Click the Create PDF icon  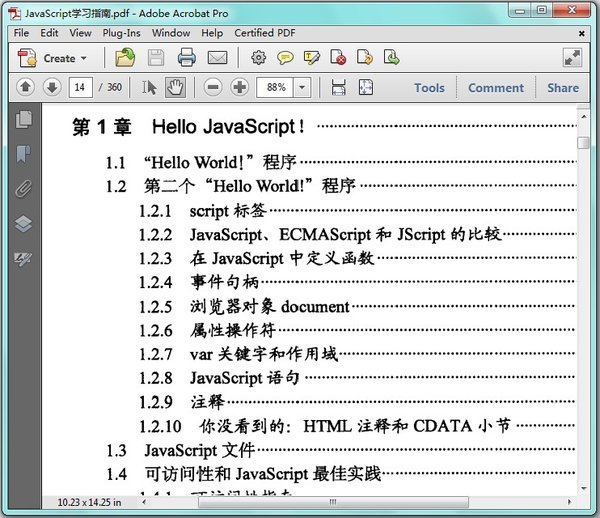click(27, 59)
